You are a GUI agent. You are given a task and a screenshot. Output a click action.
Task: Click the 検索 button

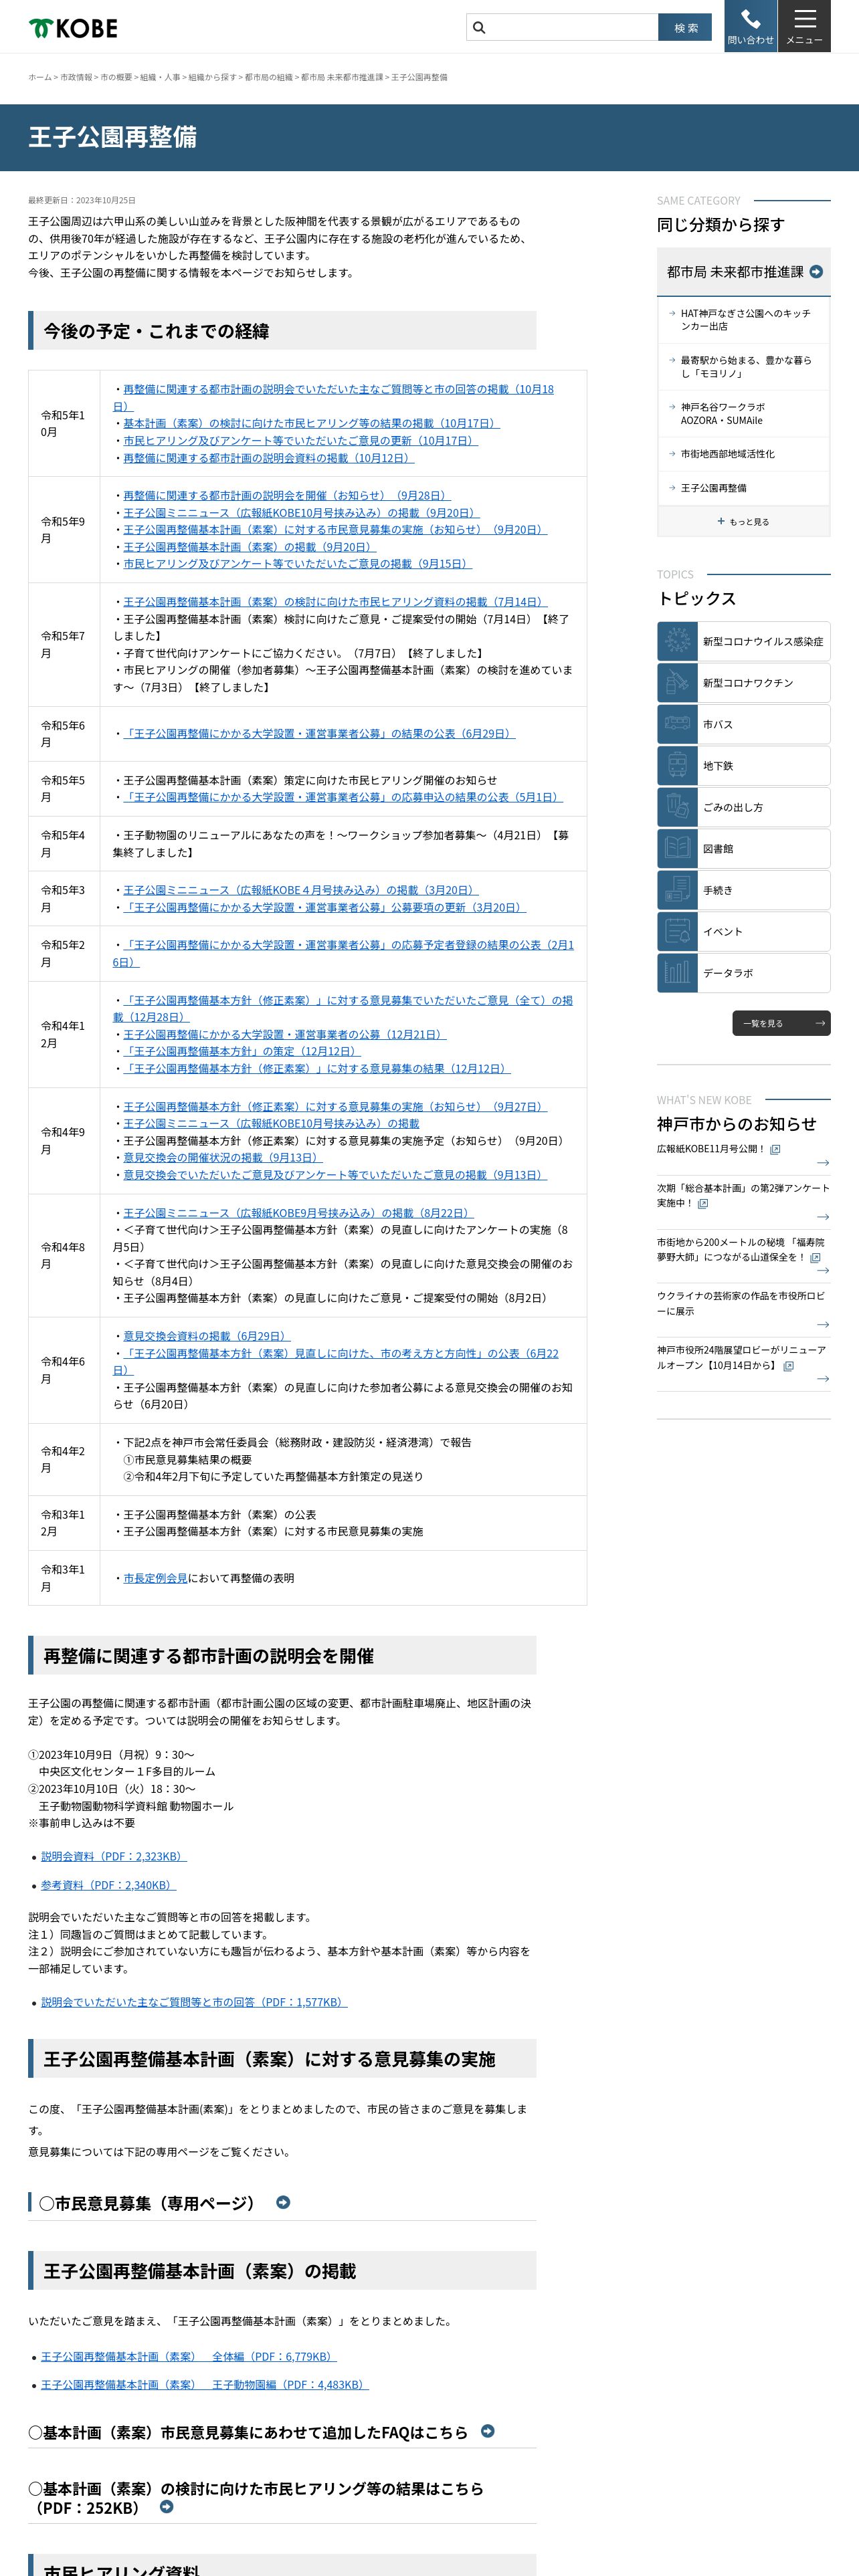[685, 28]
